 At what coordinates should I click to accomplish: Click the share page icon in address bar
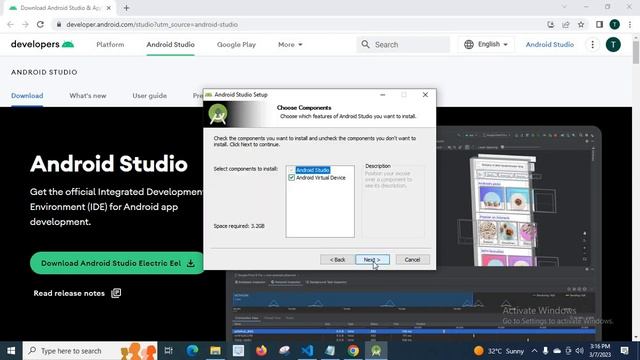pyautogui.click(x=566, y=24)
